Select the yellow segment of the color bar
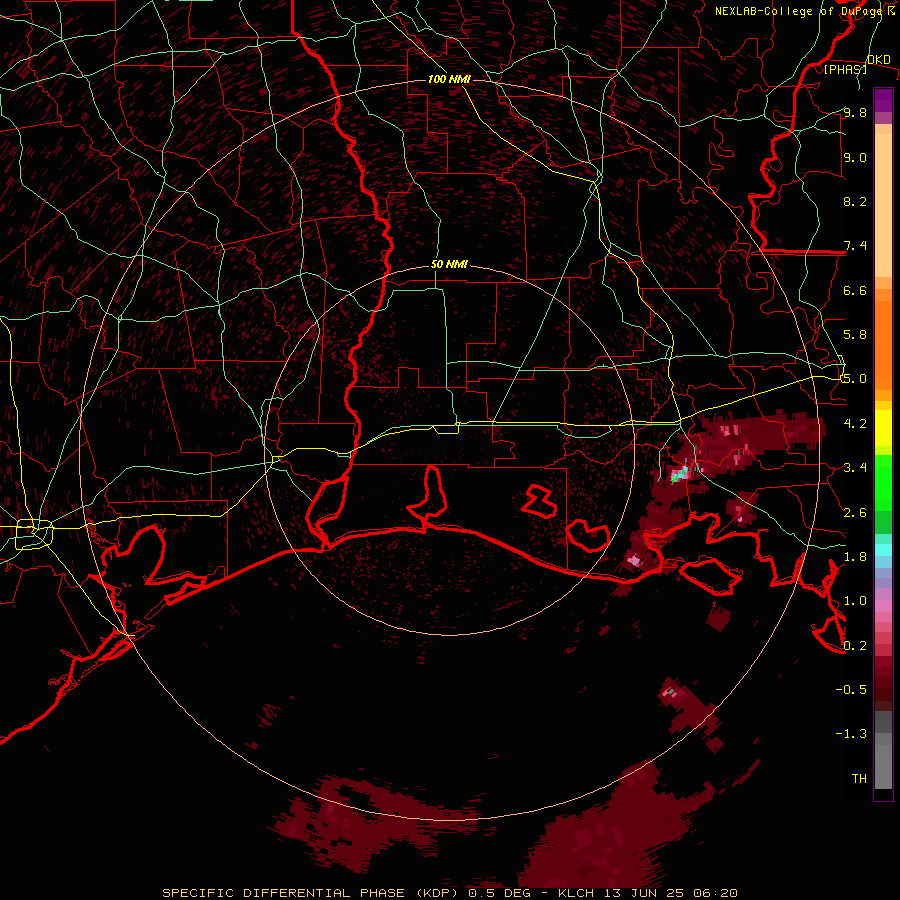900x900 pixels. (x=883, y=428)
